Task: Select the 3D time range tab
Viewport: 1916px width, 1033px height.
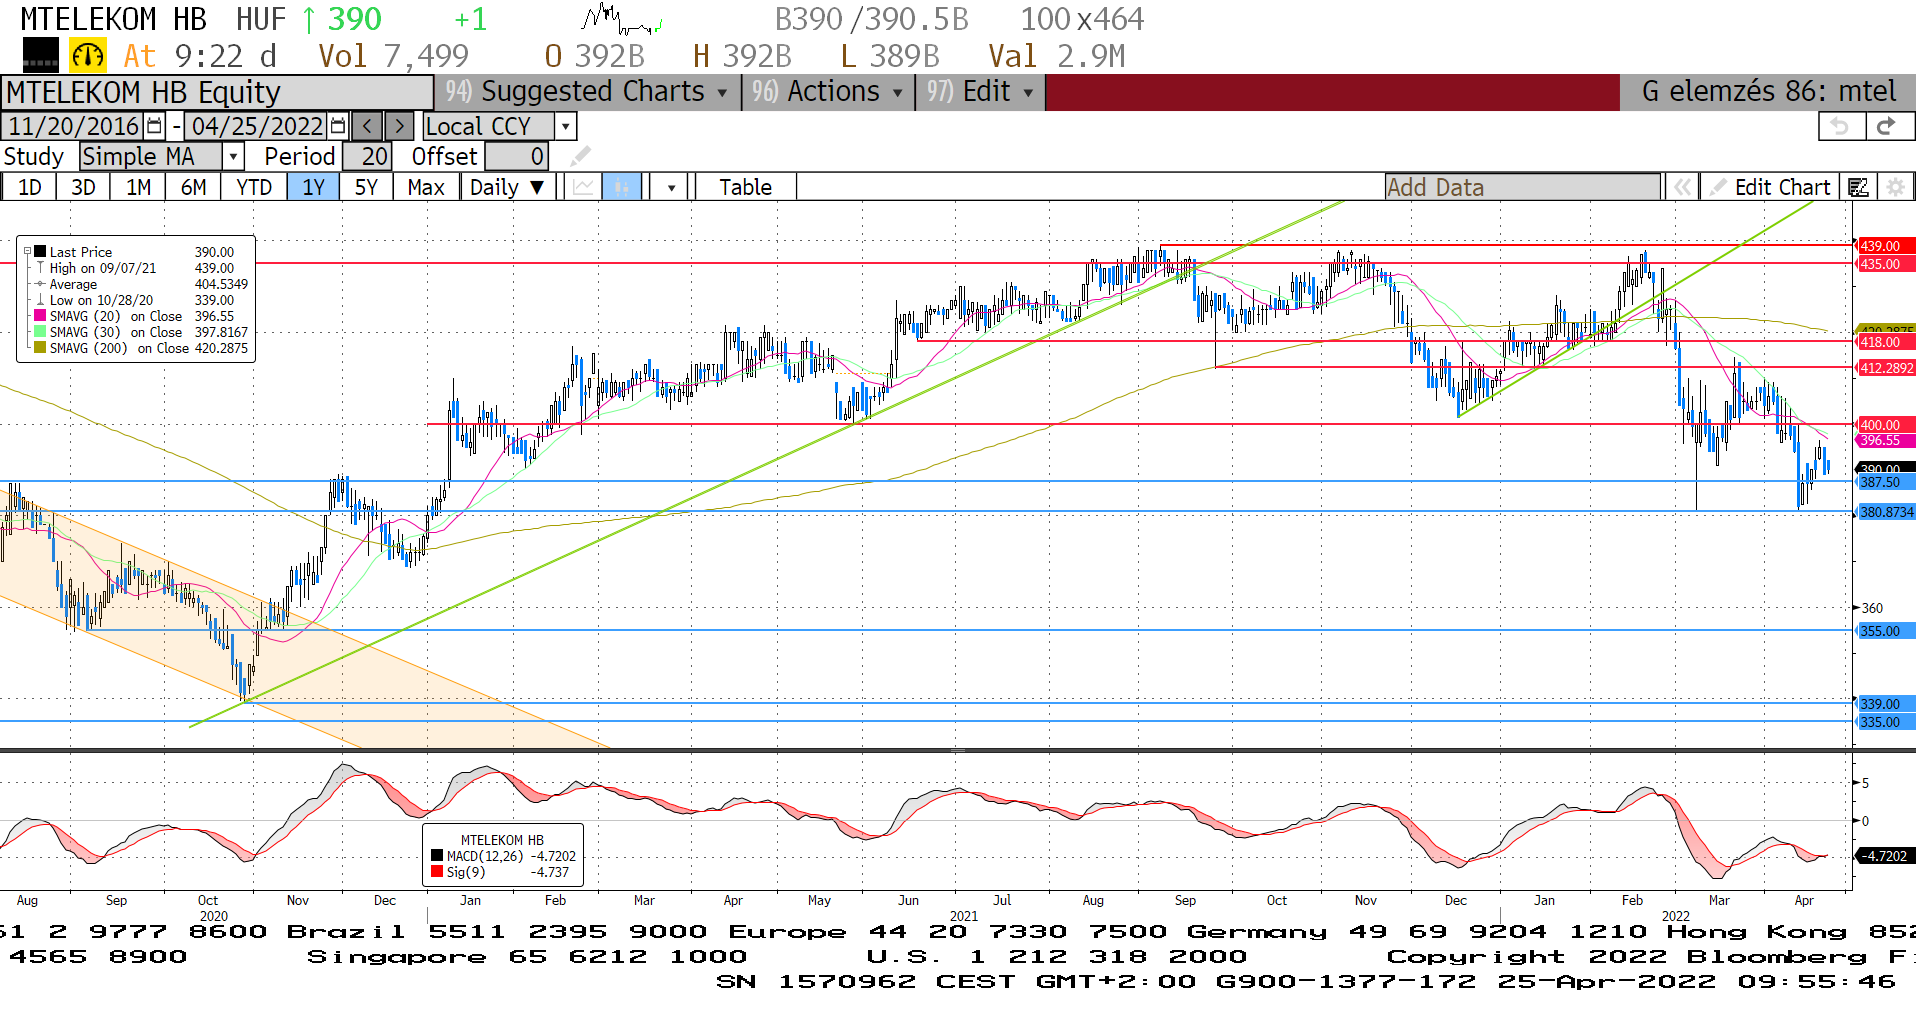Action: pyautogui.click(x=83, y=187)
